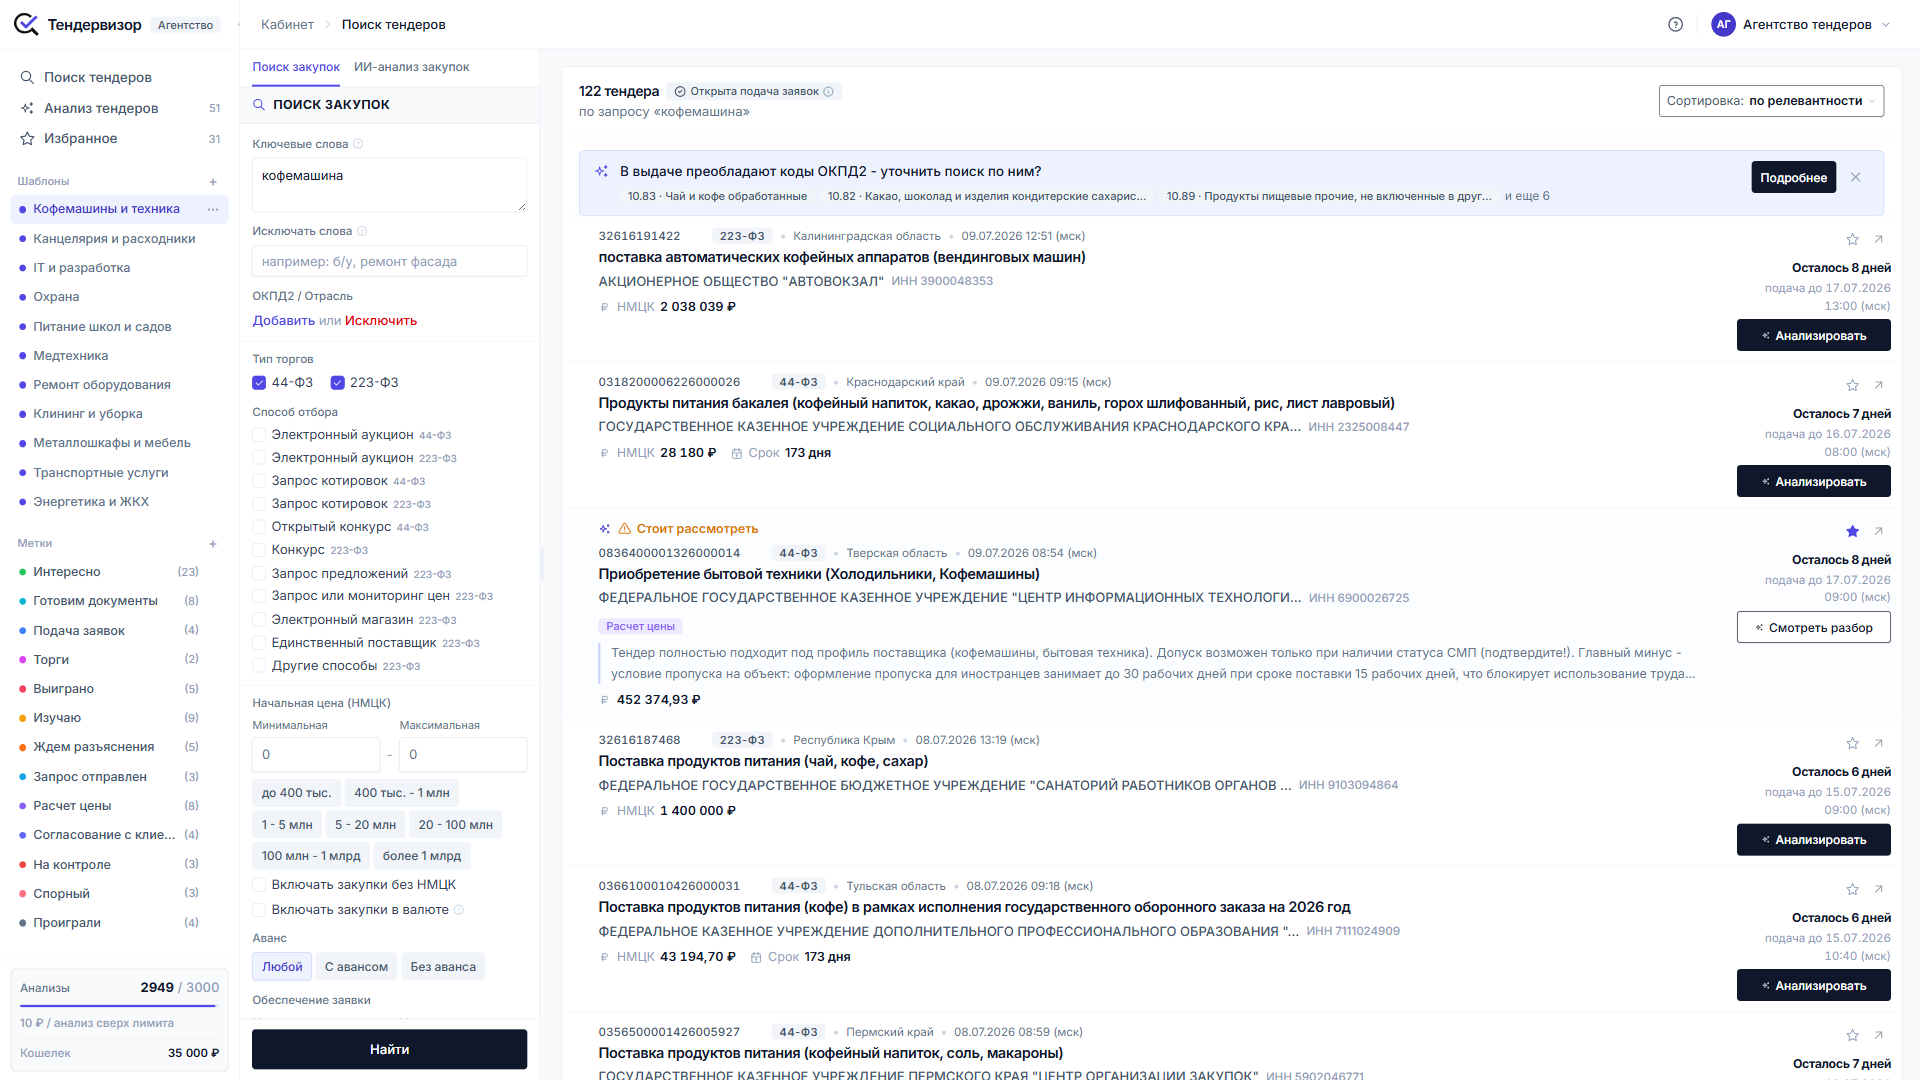1920x1080 pixels.
Task: Click the Анализы usage progress bar
Action: coord(118,1005)
